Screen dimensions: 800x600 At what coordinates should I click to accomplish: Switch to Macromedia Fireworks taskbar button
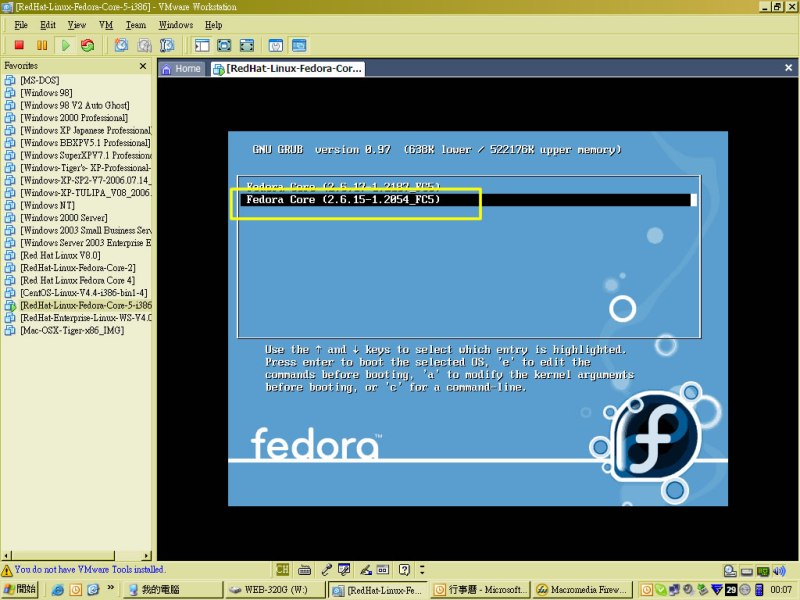(584, 590)
